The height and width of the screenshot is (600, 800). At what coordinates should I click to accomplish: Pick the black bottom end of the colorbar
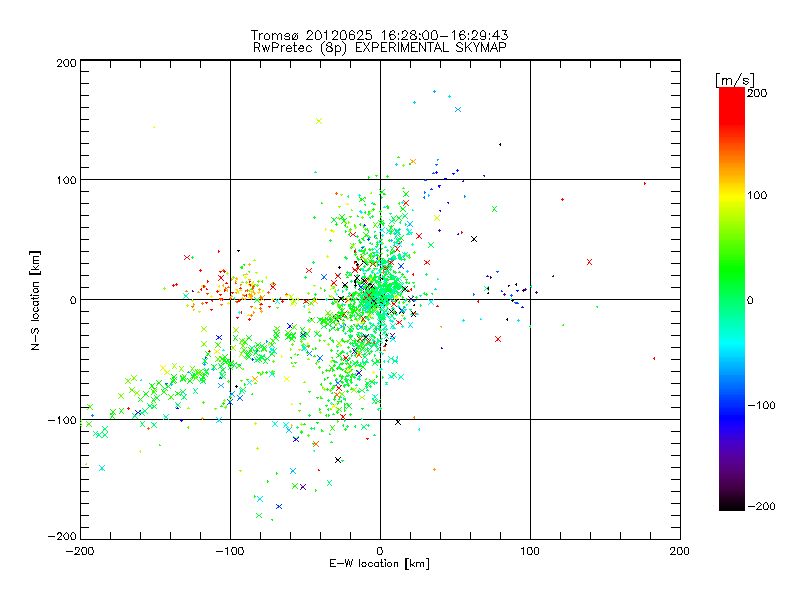click(x=732, y=504)
